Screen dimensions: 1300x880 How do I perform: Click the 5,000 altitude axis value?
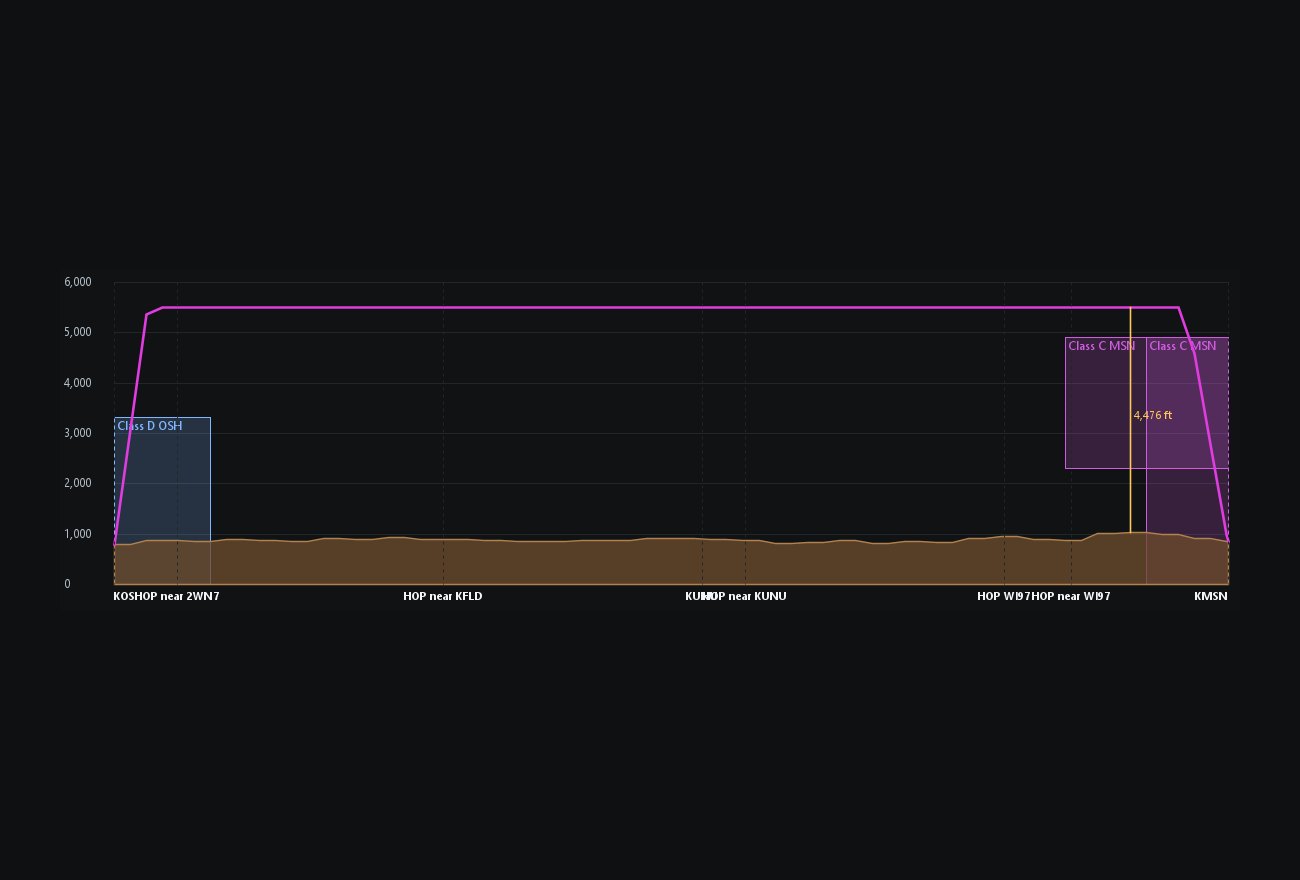click(78, 332)
